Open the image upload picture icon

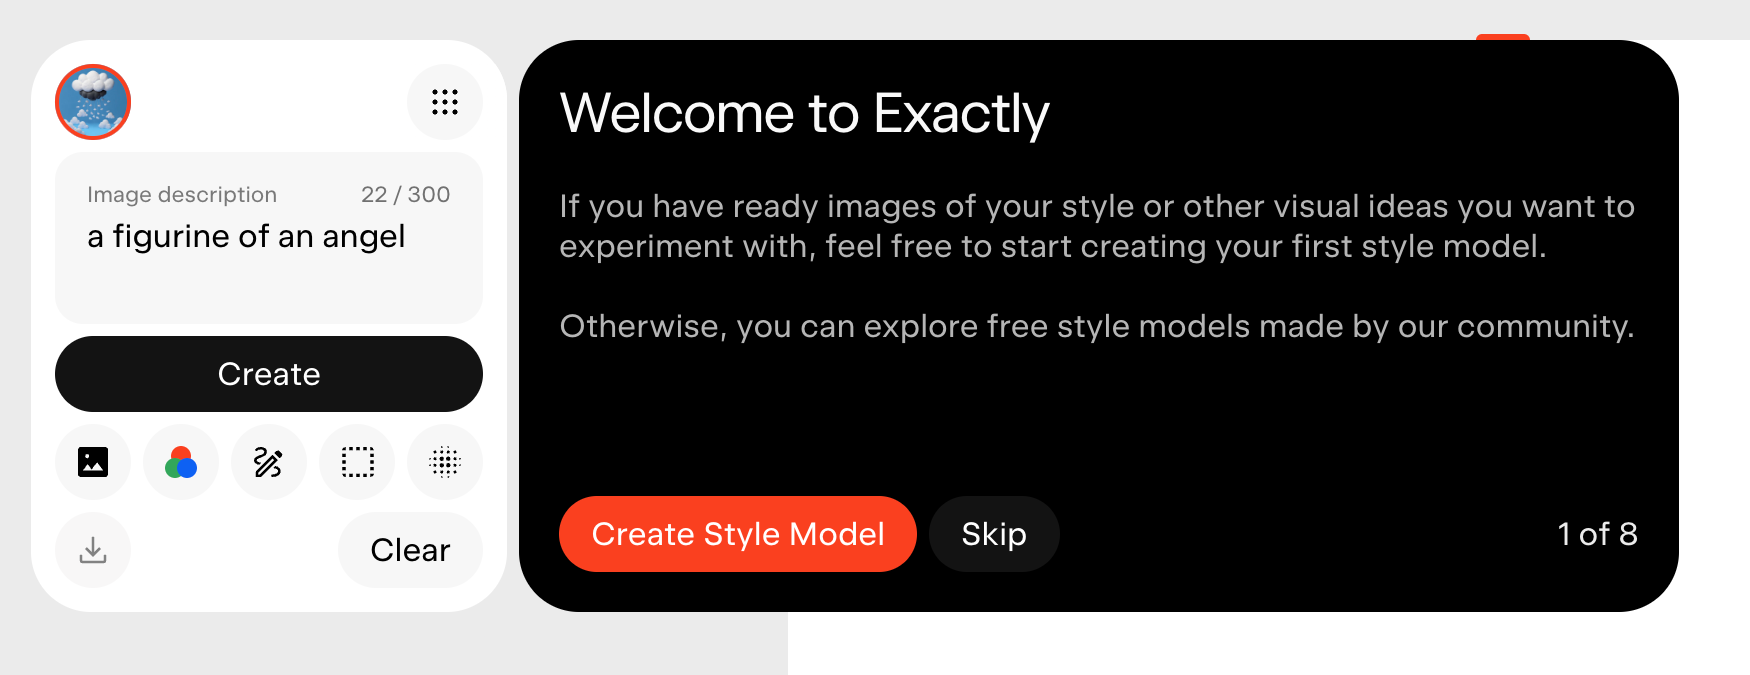[x=93, y=462]
